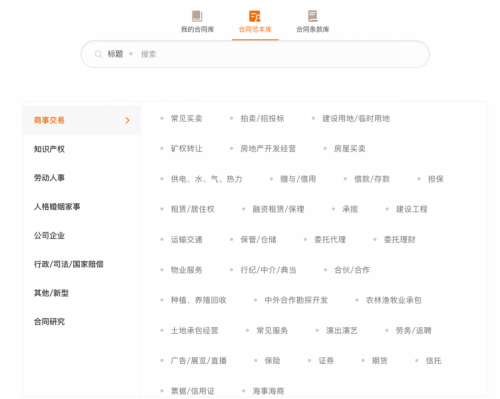Open 公司企业 category
Image resolution: width=500 pixels, height=399 pixels.
[49, 236]
